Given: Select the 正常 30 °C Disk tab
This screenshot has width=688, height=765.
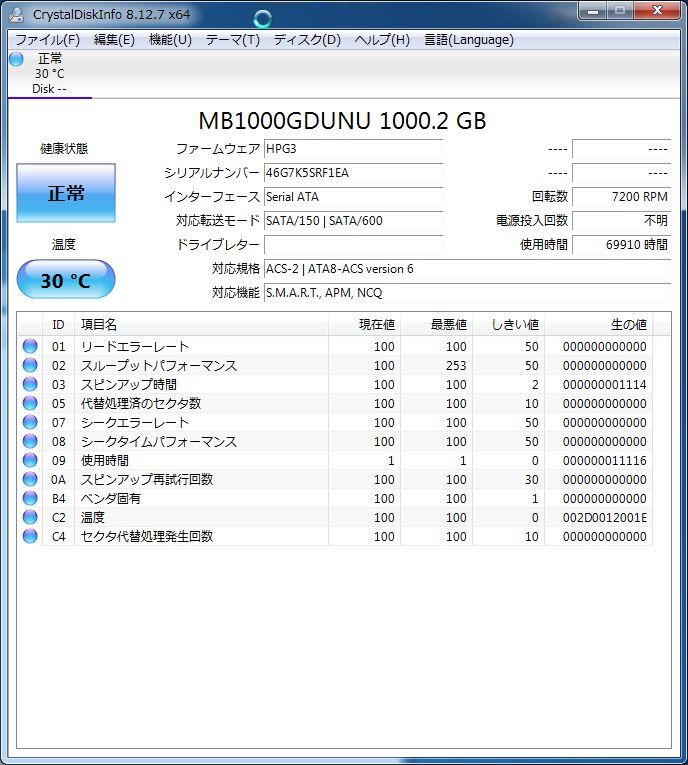Looking at the screenshot, I should pos(49,74).
